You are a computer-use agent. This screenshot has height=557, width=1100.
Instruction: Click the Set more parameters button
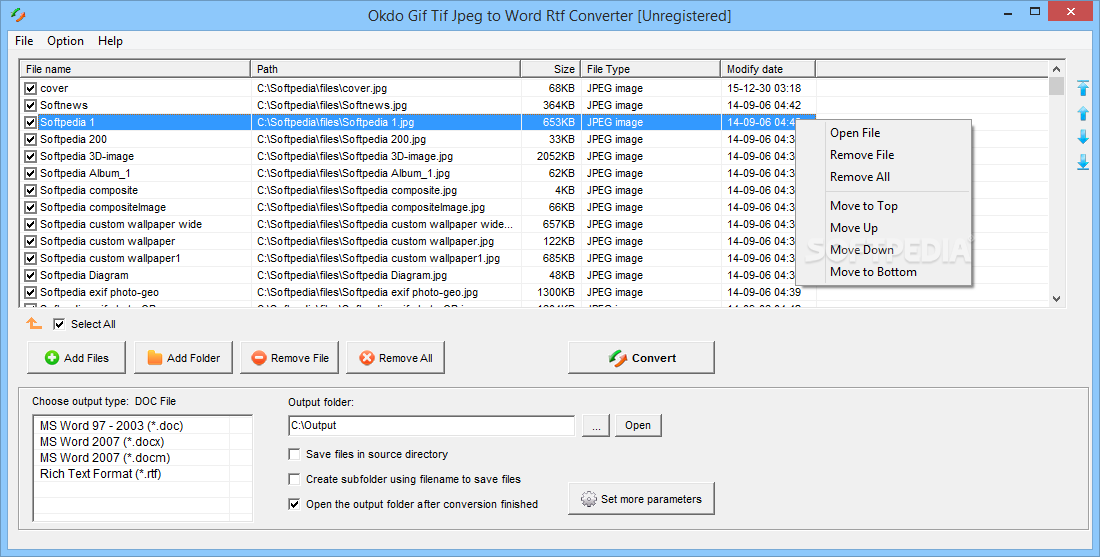coord(641,499)
